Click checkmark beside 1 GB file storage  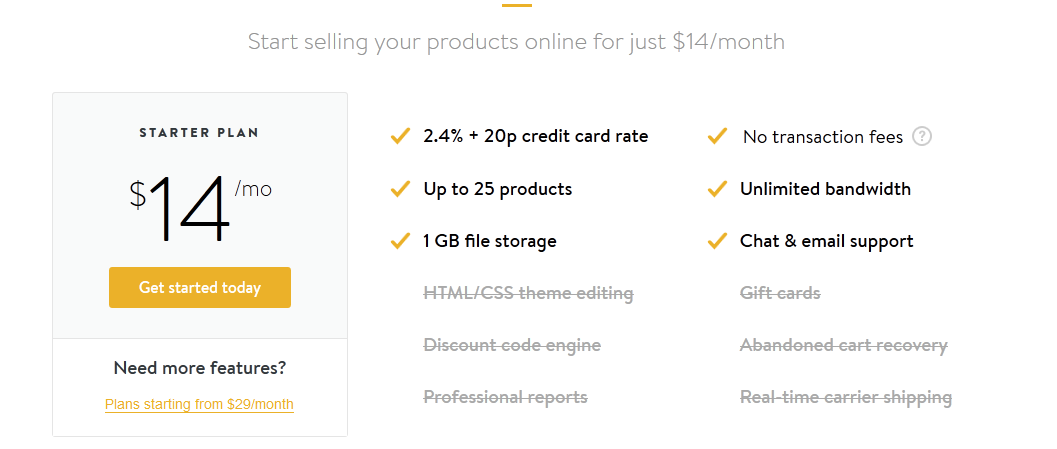coord(400,241)
